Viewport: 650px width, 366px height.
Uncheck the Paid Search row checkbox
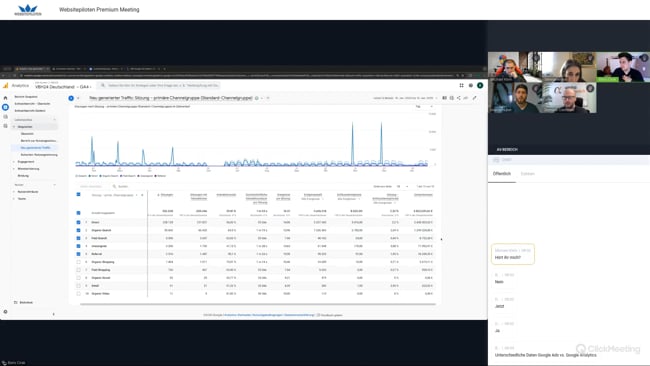(x=78, y=238)
